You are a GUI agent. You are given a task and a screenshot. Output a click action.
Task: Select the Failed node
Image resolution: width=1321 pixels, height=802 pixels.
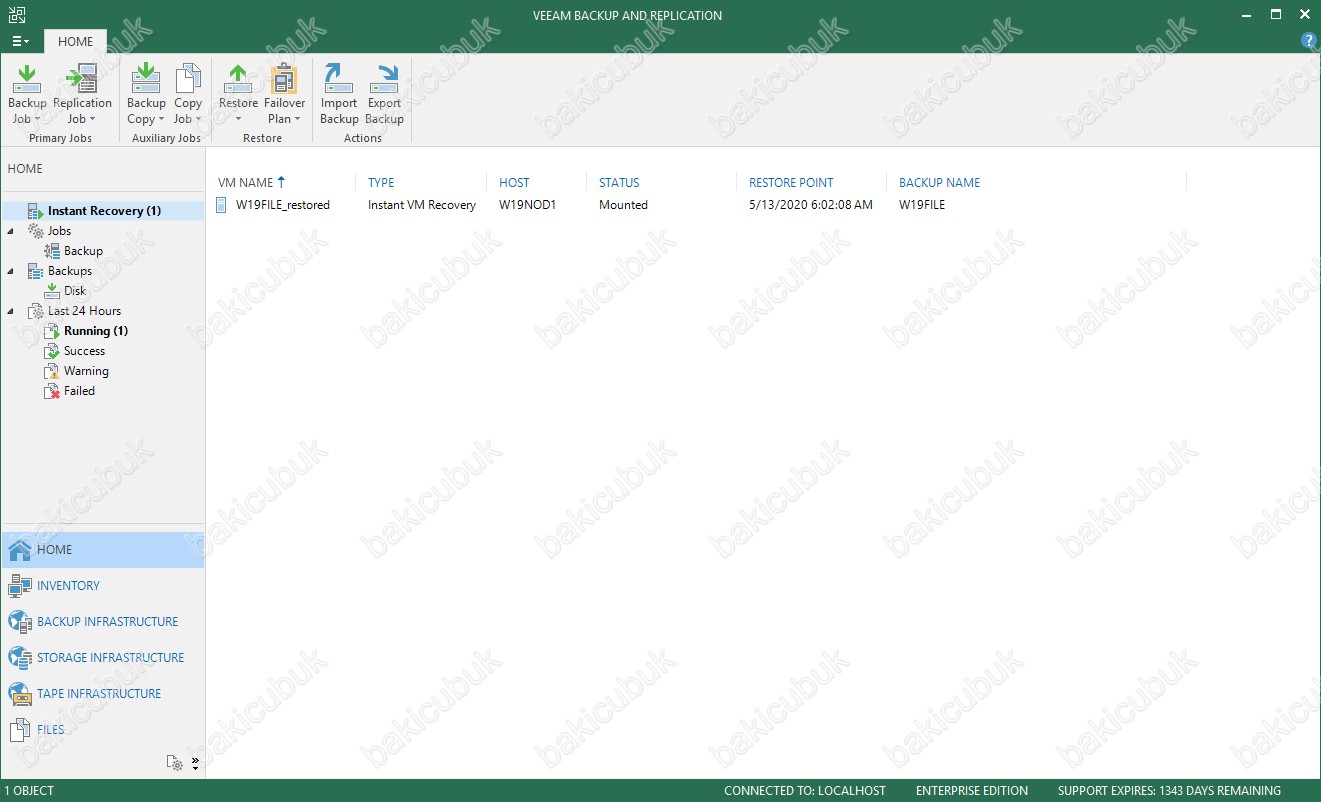coord(79,391)
